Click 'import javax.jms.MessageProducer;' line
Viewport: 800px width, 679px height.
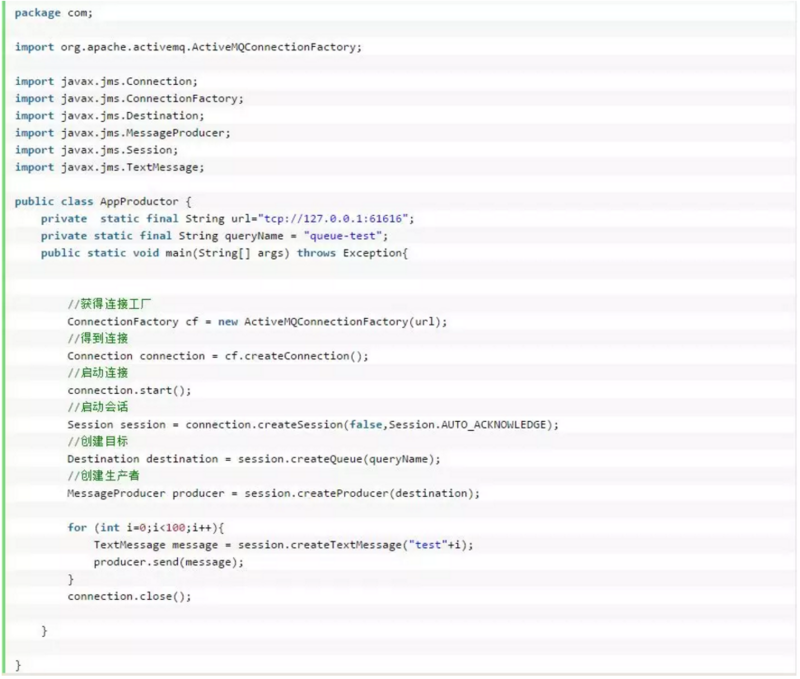[122, 133]
